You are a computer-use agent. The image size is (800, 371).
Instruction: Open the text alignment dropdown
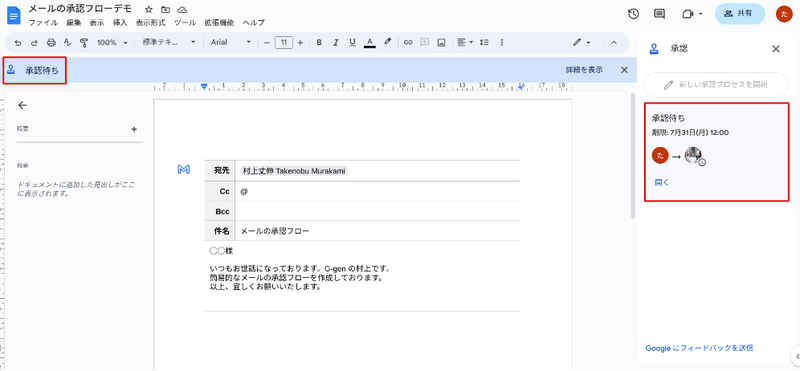464,42
